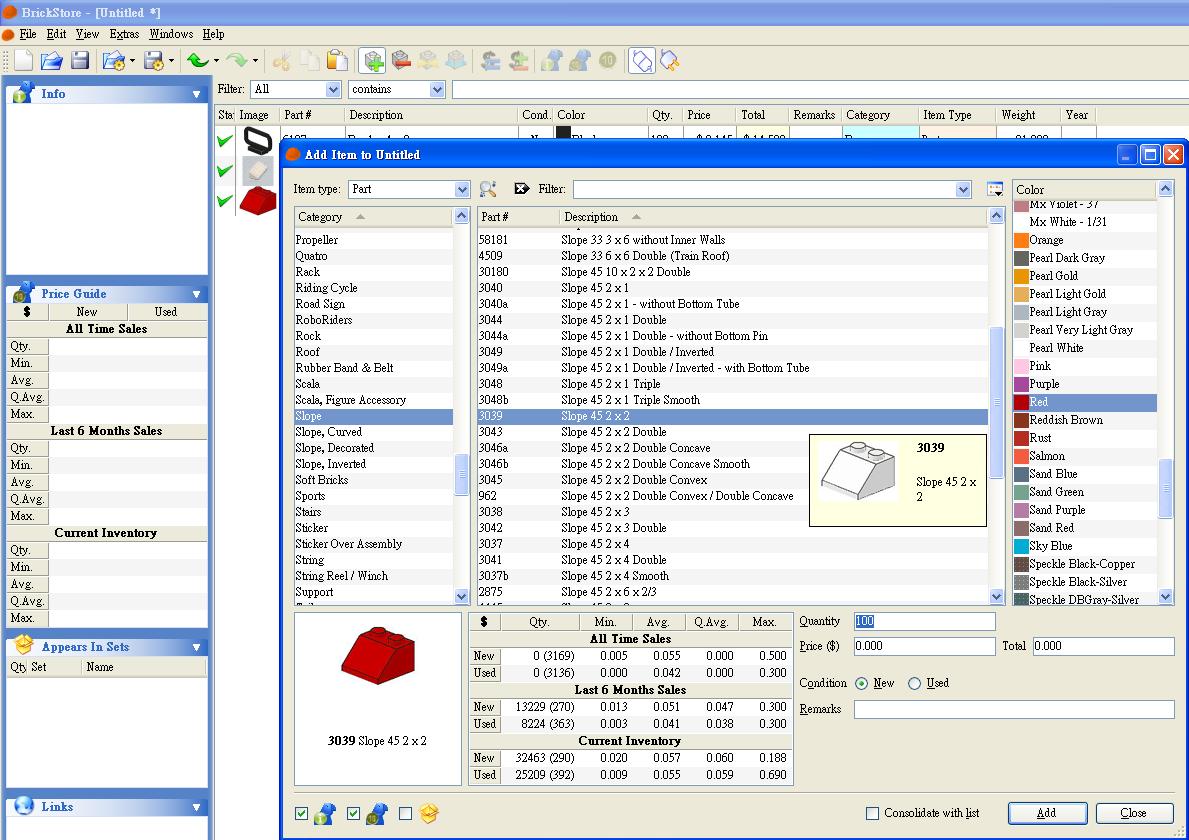Click the Export toolbar icon
Screen dimensions: 1189x840
(x=154, y=61)
